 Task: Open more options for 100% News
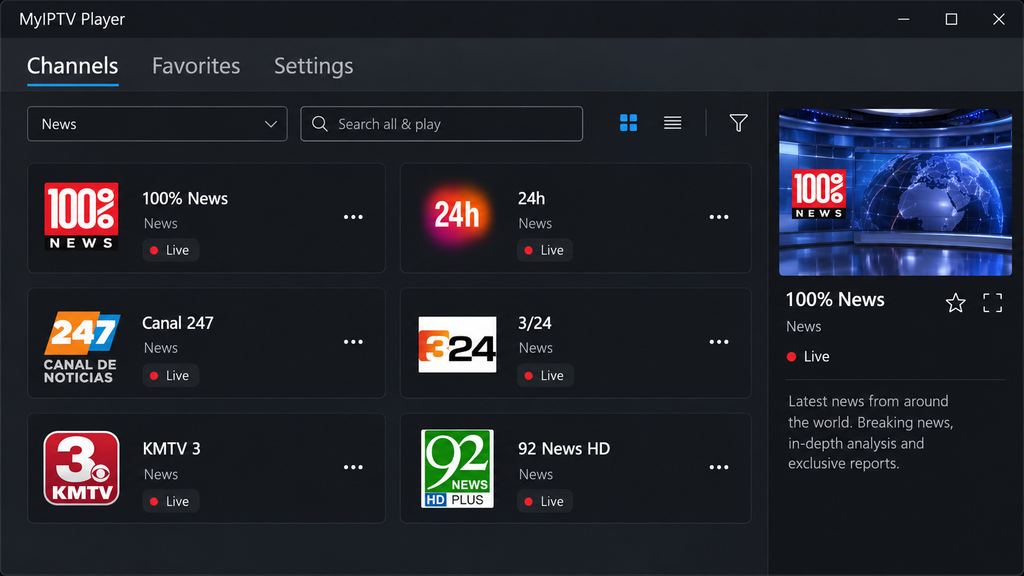353,217
